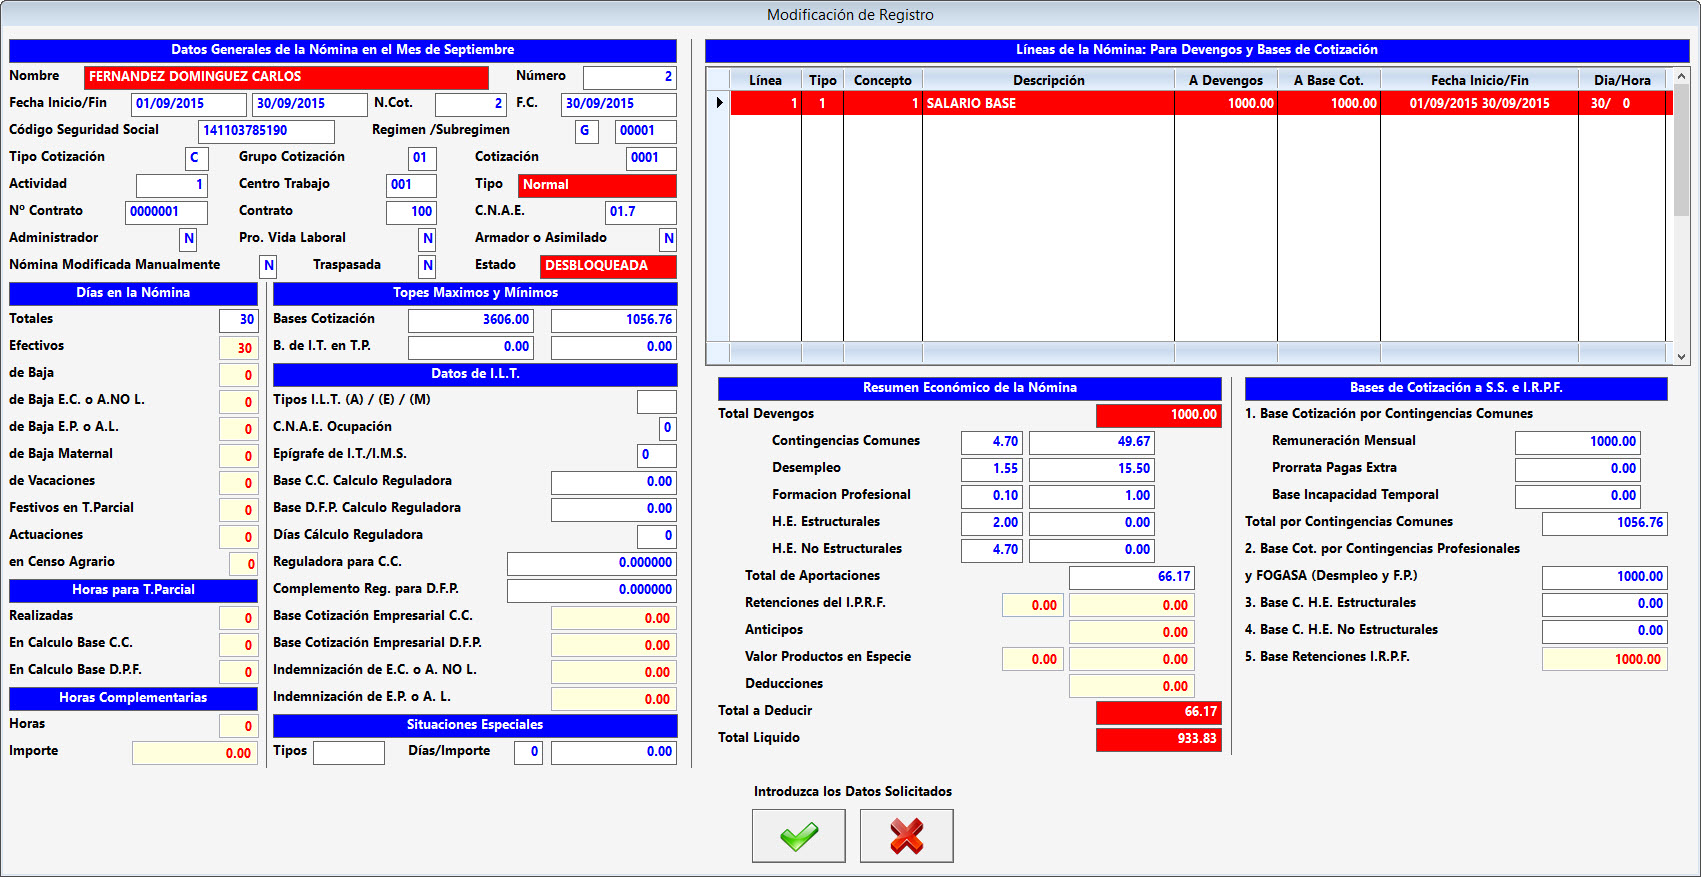Click the Nombre field with employee name
Viewport: 1701px width, 877px height.
pyautogui.click(x=286, y=77)
